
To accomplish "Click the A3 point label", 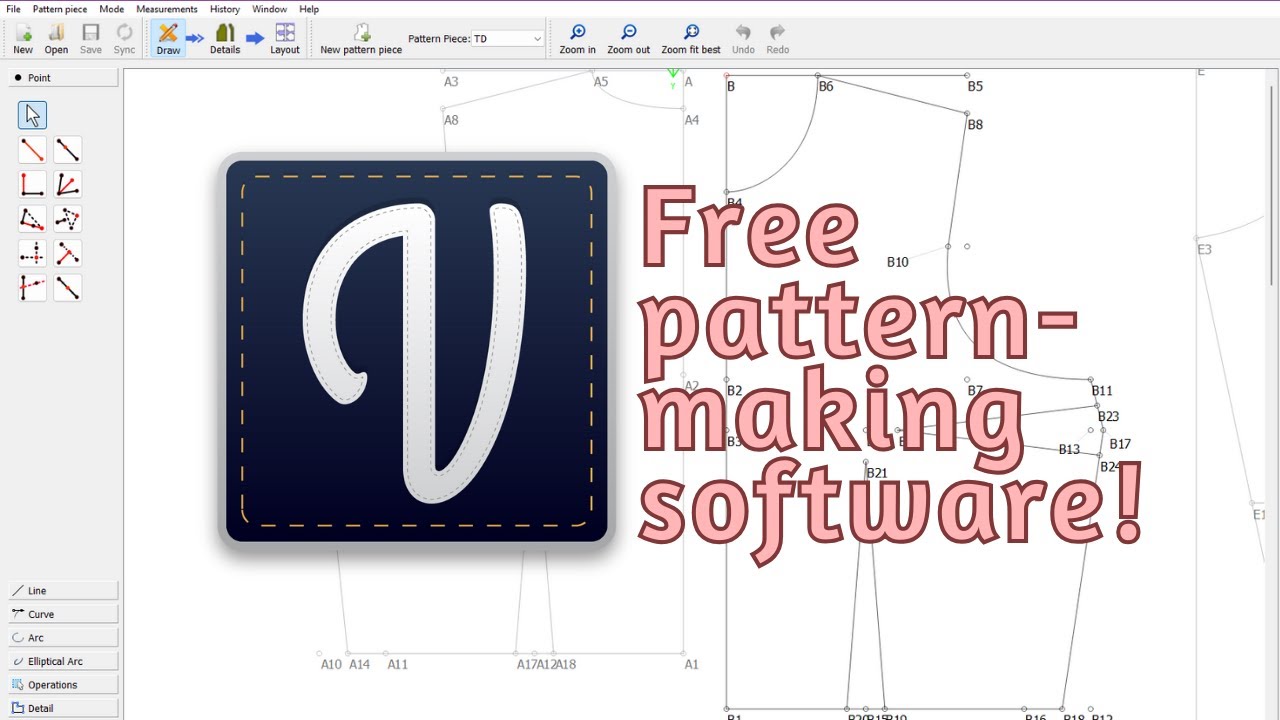I will [x=451, y=82].
